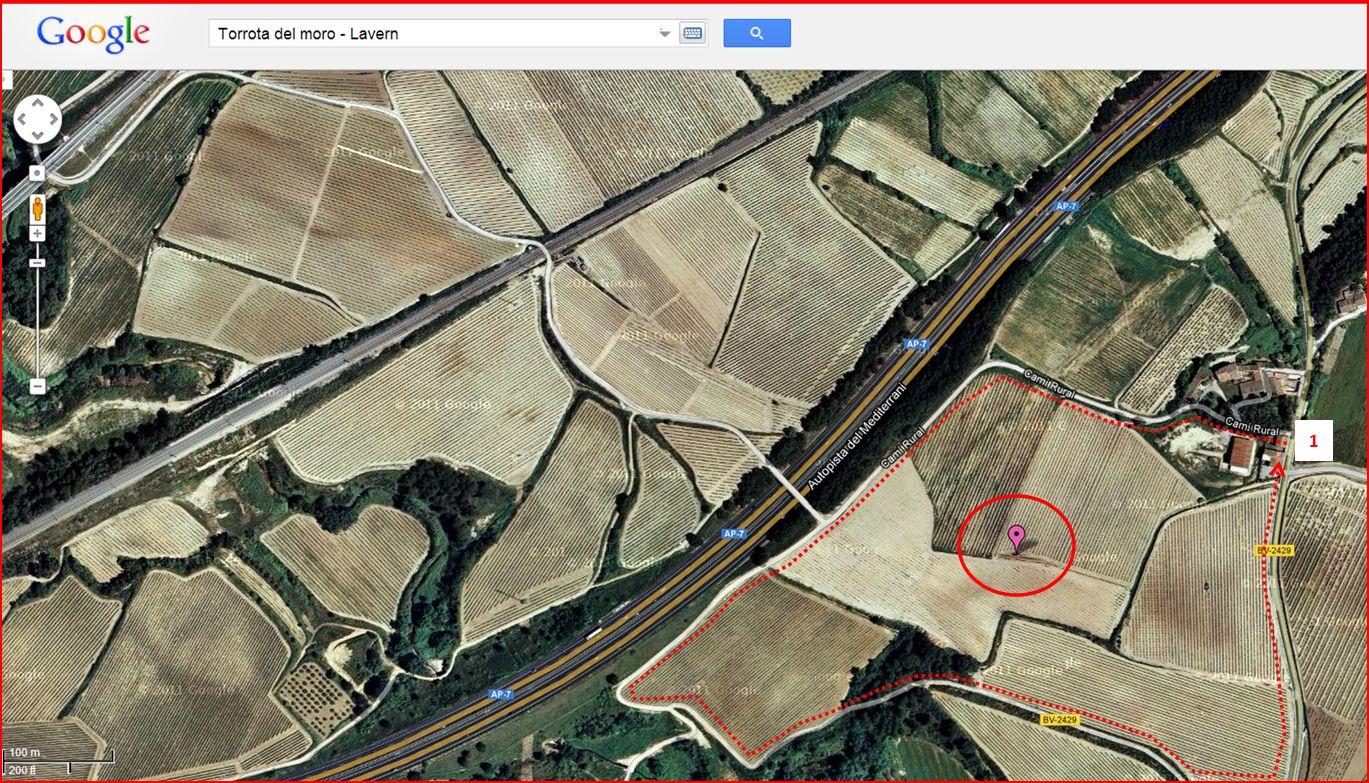Click the red arrowhead at route start

coord(1277,465)
